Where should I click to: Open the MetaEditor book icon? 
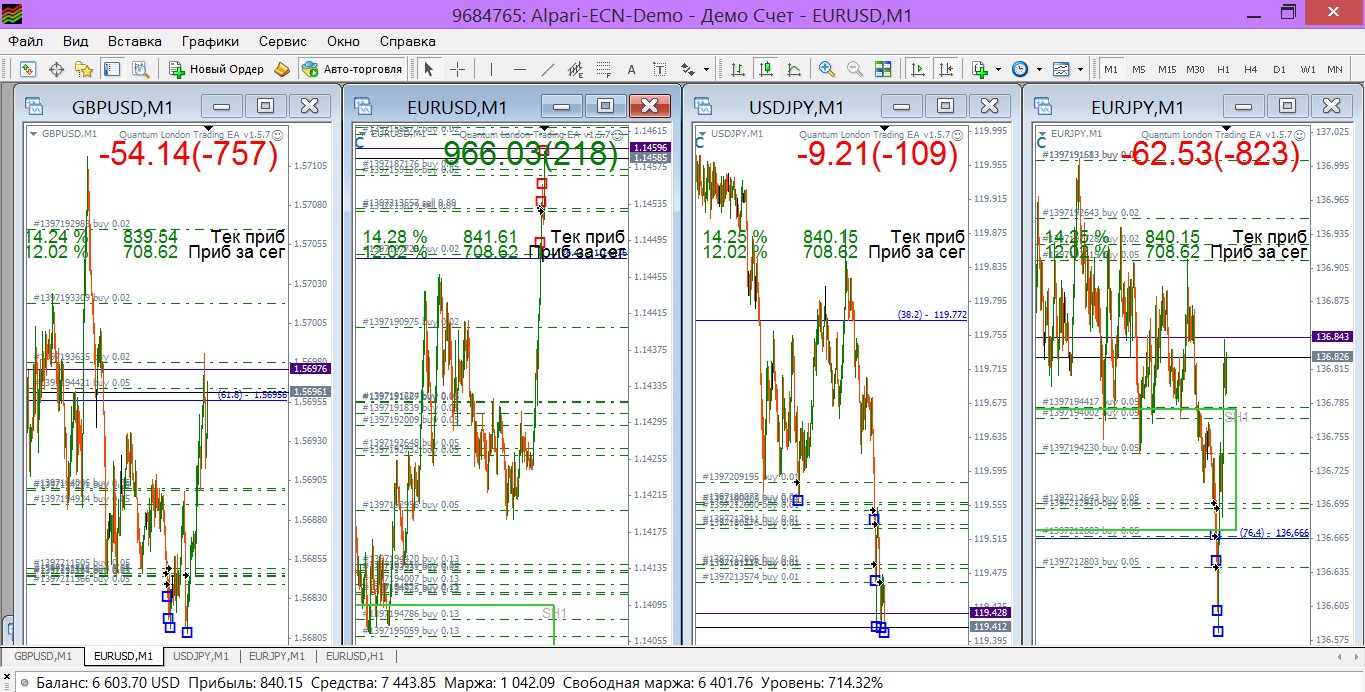pyautogui.click(x=282, y=69)
